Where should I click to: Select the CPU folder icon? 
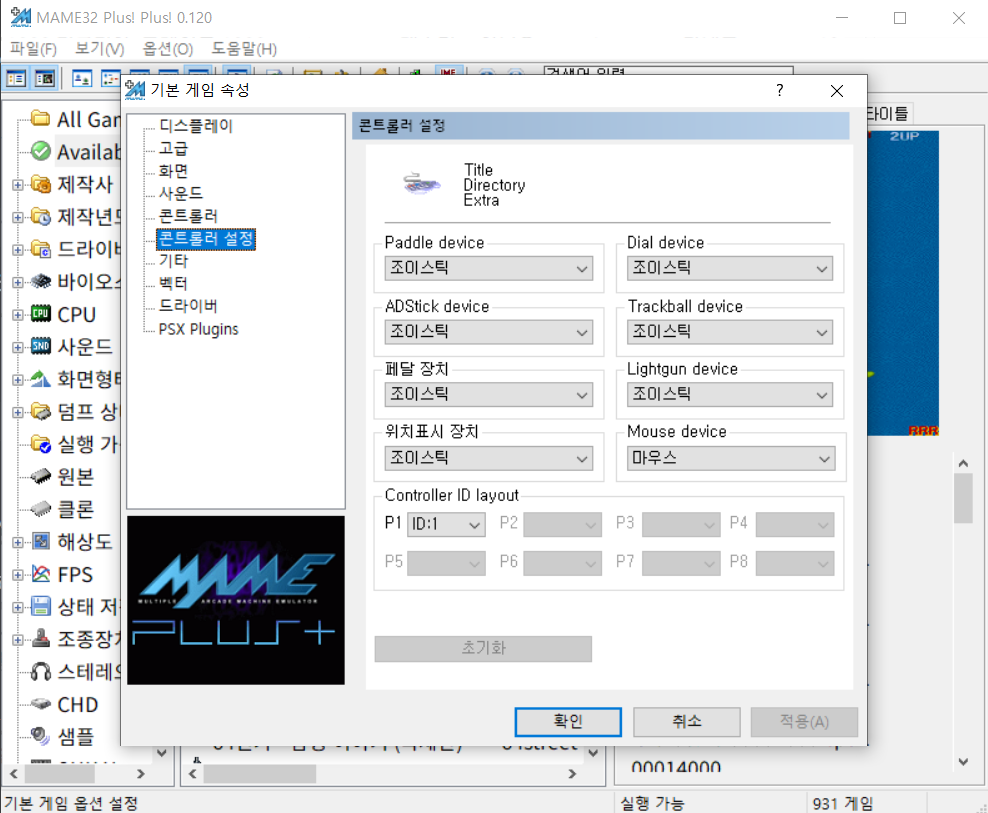[x=41, y=314]
